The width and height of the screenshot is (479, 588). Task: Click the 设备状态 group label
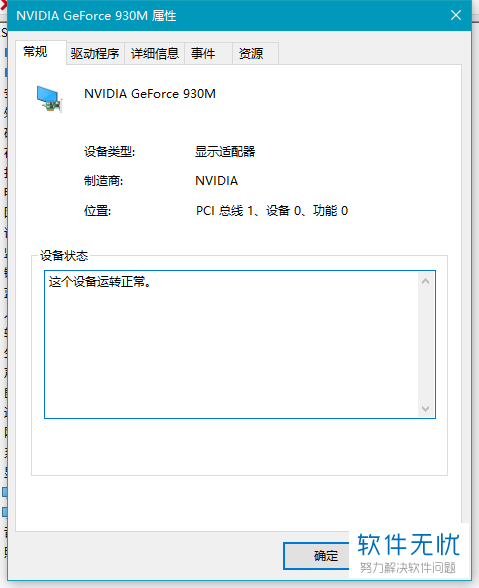pyautogui.click(x=64, y=256)
